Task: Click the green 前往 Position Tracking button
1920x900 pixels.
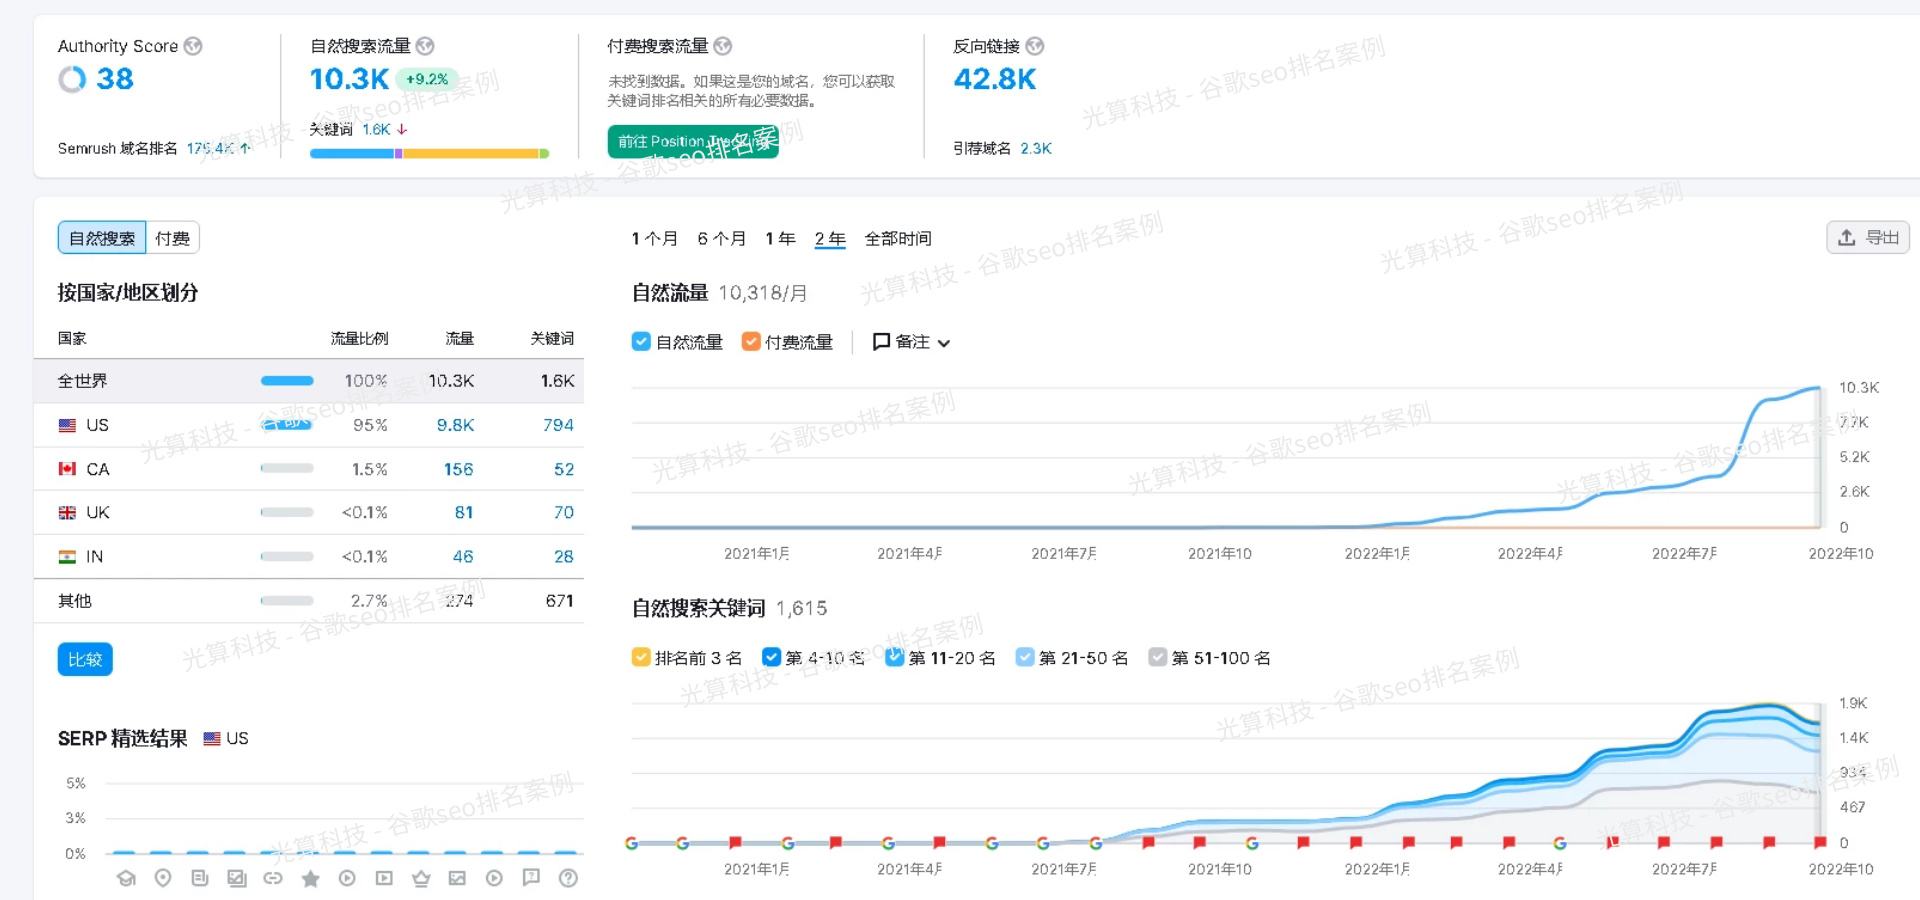Action: pos(692,141)
